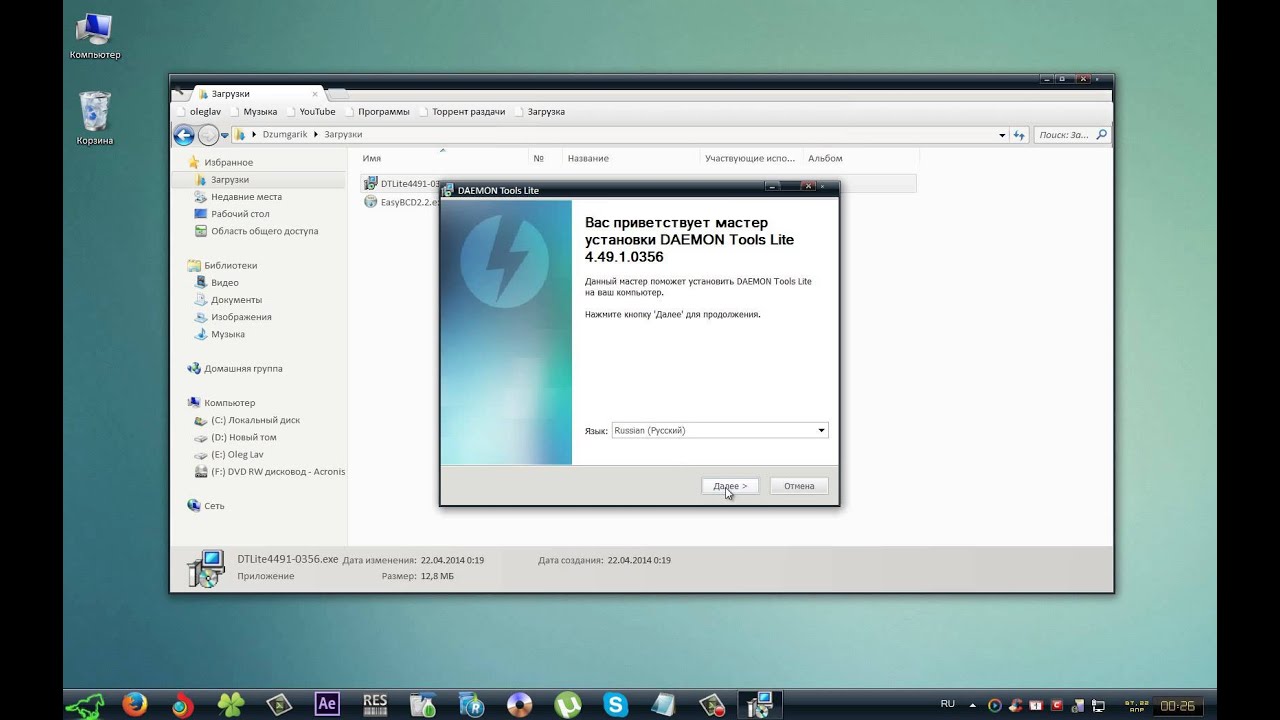Screen dimensions: 1280x720
Task: Click the № column header
Action: pos(543,158)
